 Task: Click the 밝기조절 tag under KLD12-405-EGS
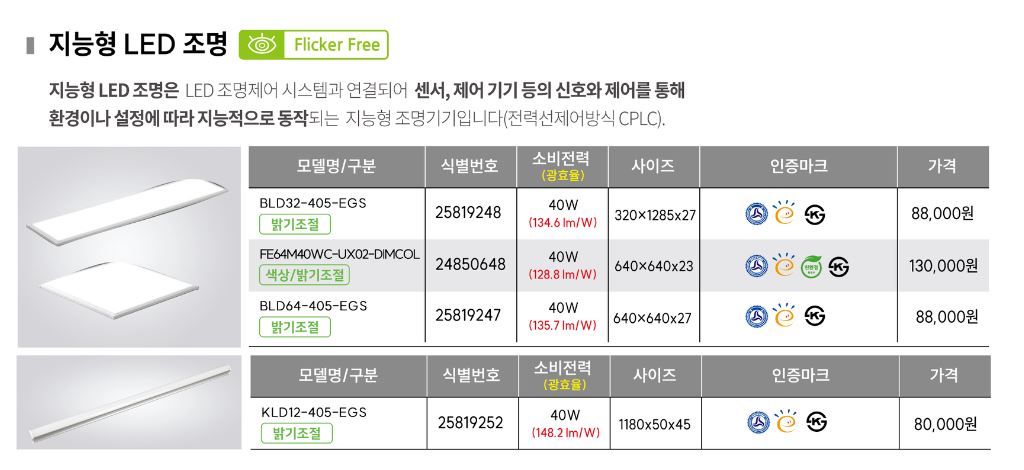296,433
